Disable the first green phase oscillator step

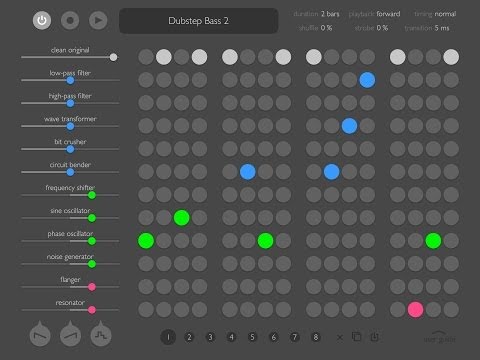click(146, 241)
